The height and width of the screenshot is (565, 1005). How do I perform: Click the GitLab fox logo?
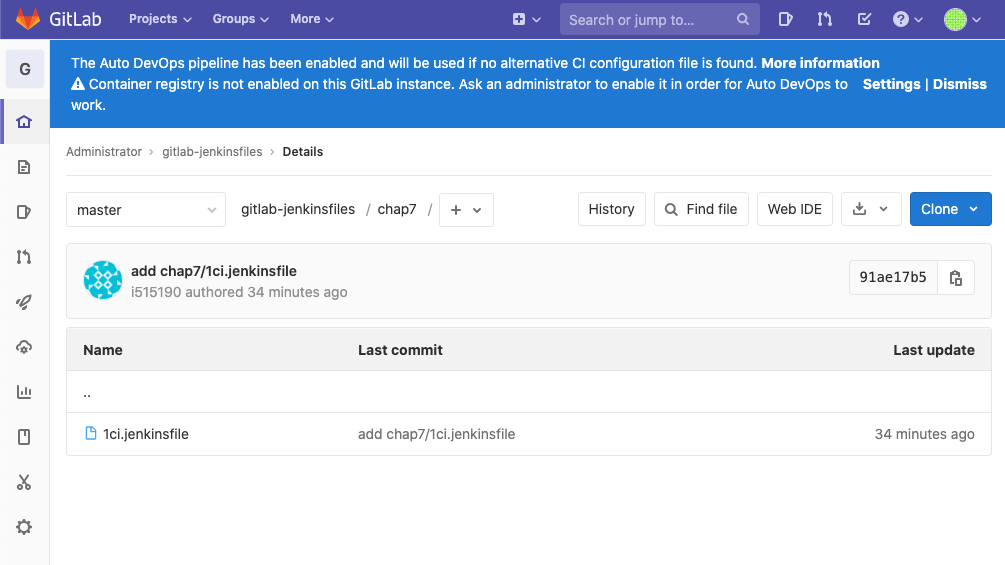(x=29, y=19)
